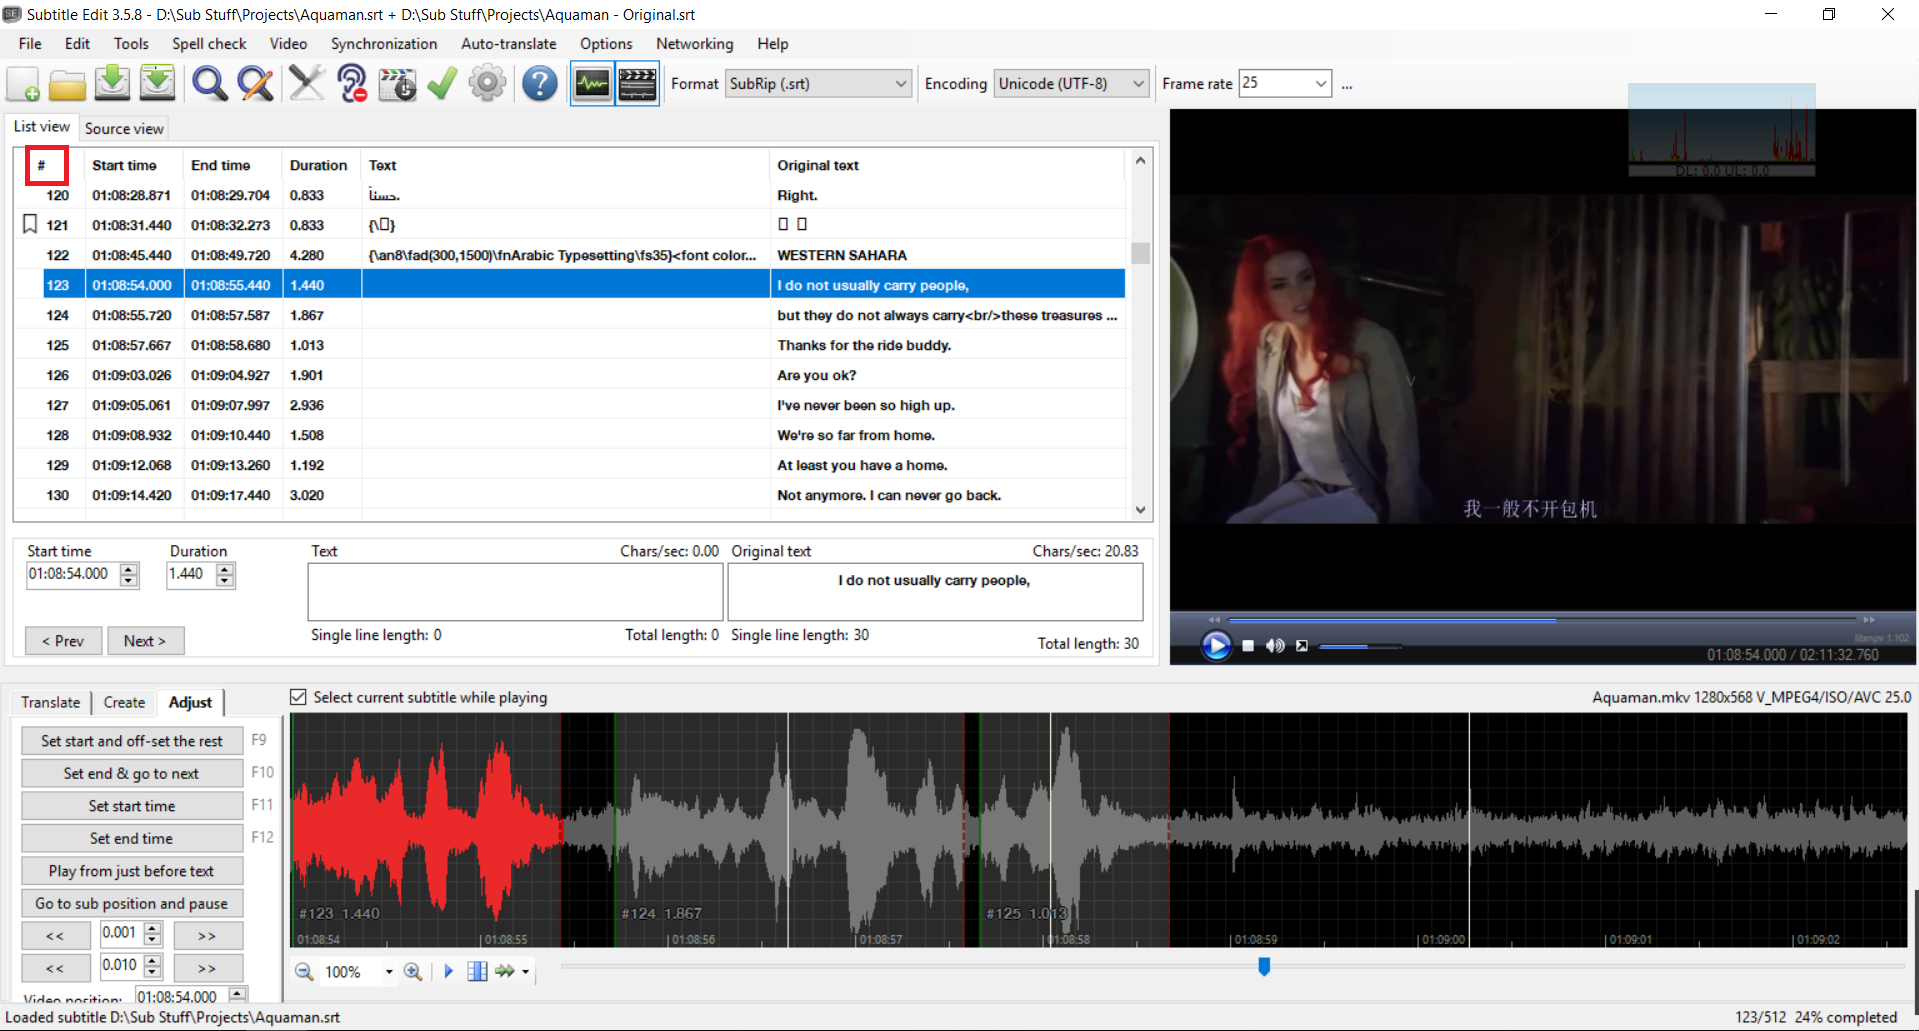Switch to Source view tab
1919x1031 pixels.
(x=124, y=128)
